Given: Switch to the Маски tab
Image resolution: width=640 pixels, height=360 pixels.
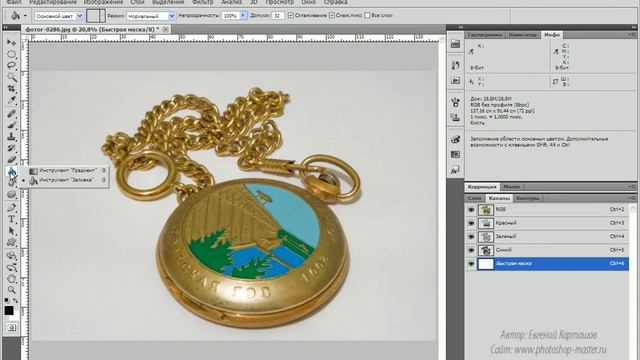Looking at the screenshot, I should pos(511,187).
